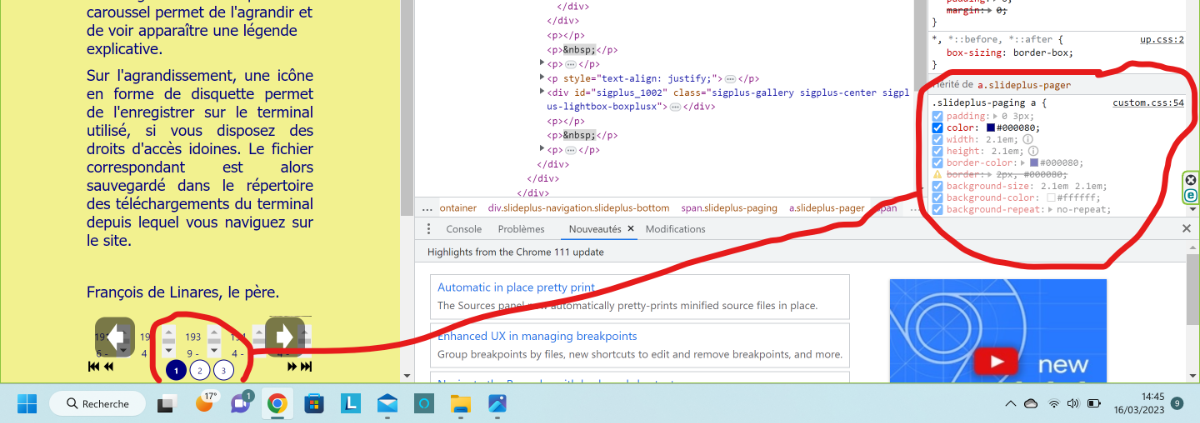Click the large left arrow in the carousel

point(115,337)
